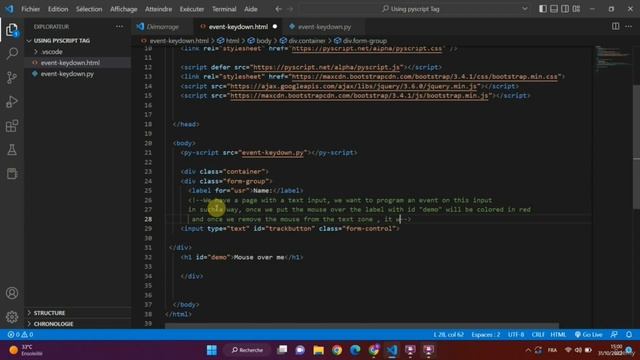Toggle the secondary side bar layout icon
640x360 pixels.
point(565,9)
